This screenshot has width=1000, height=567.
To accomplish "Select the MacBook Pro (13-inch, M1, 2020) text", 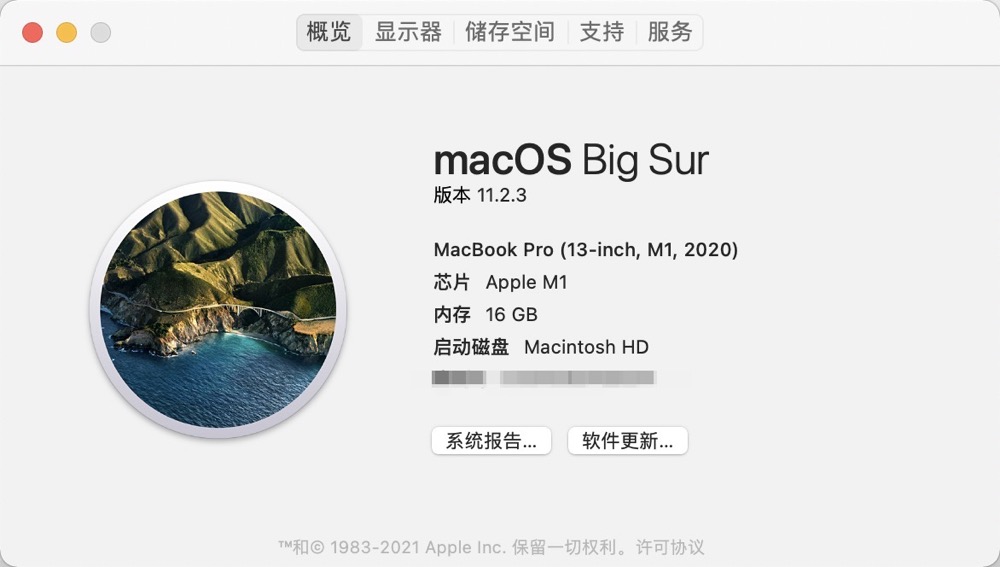I will click(x=585, y=249).
